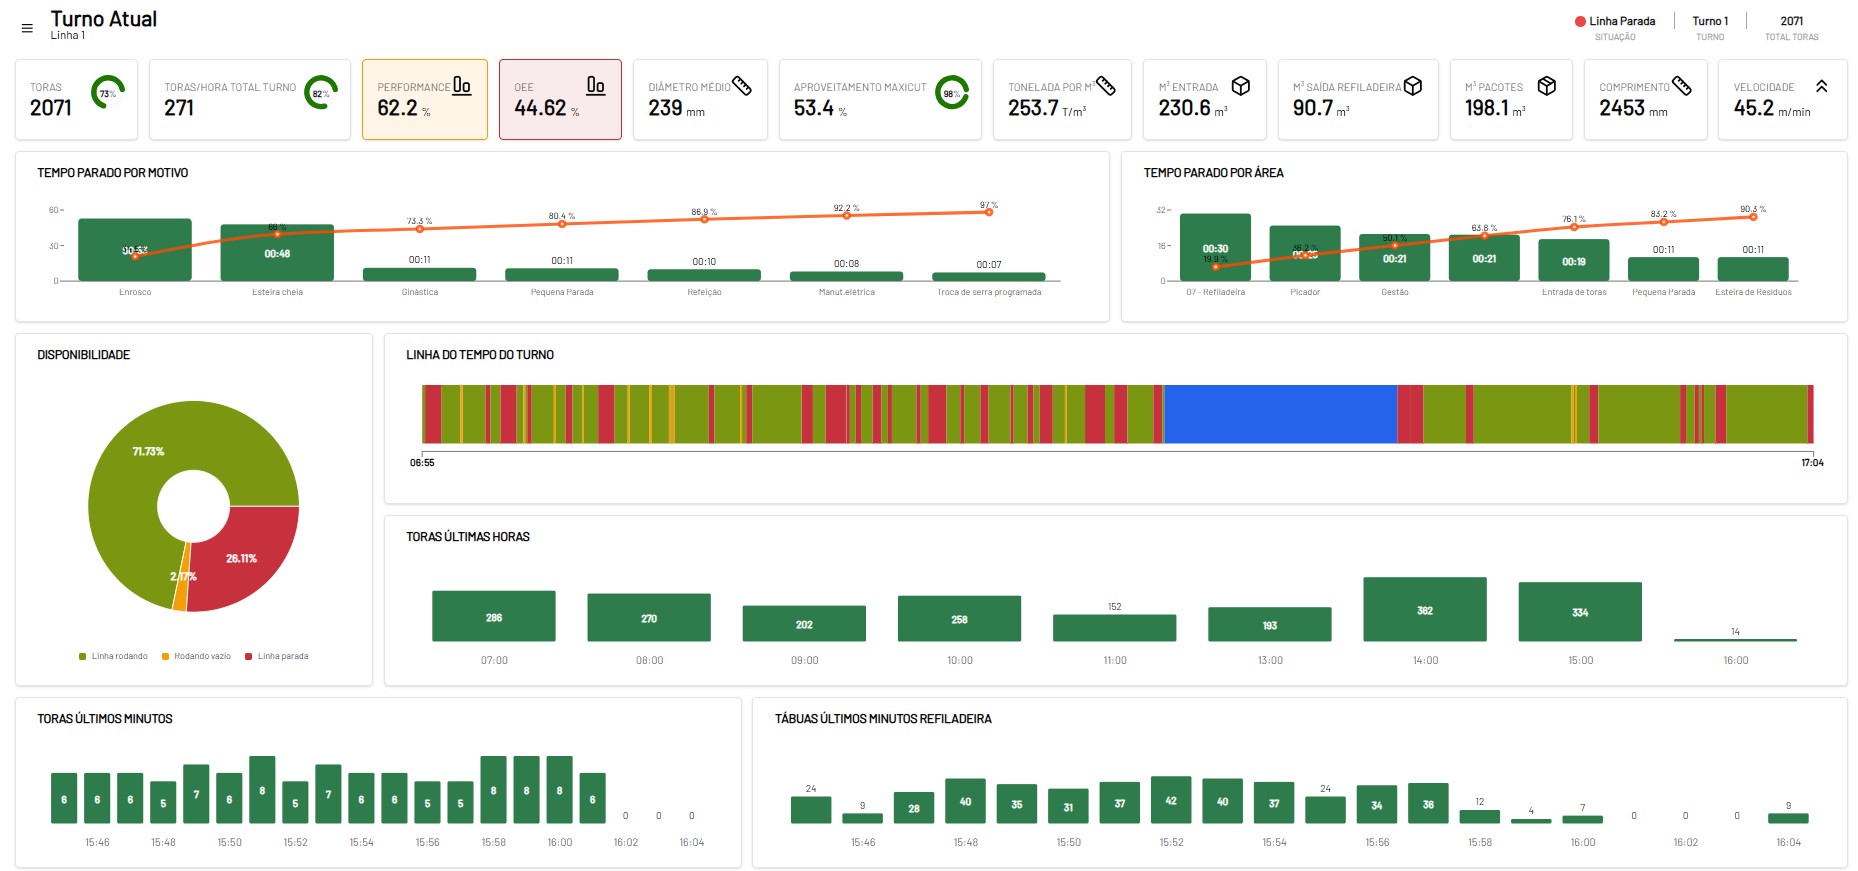
Task: Click the cube icon on M³ Pacotes card
Action: (x=1547, y=86)
